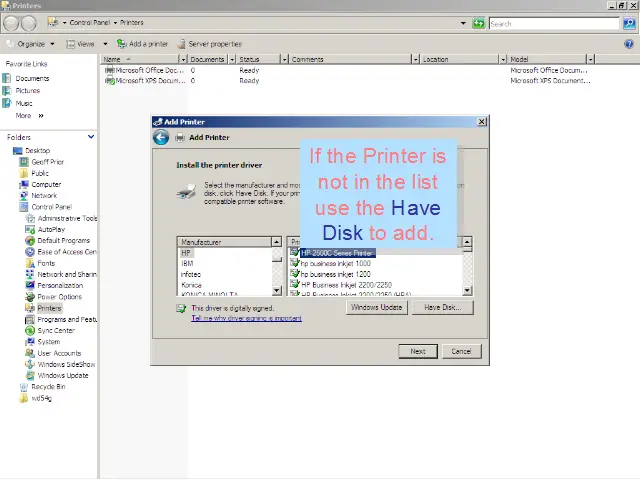Image resolution: width=640 pixels, height=480 pixels.
Task: Click into the Search input field
Action: coord(554,24)
